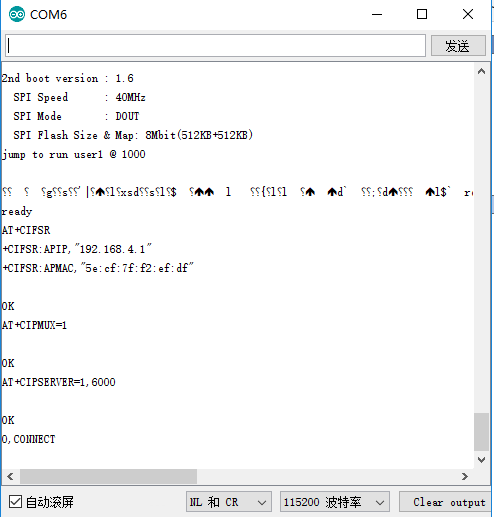Click the Arduino logo icon in title bar

(x=17, y=14)
